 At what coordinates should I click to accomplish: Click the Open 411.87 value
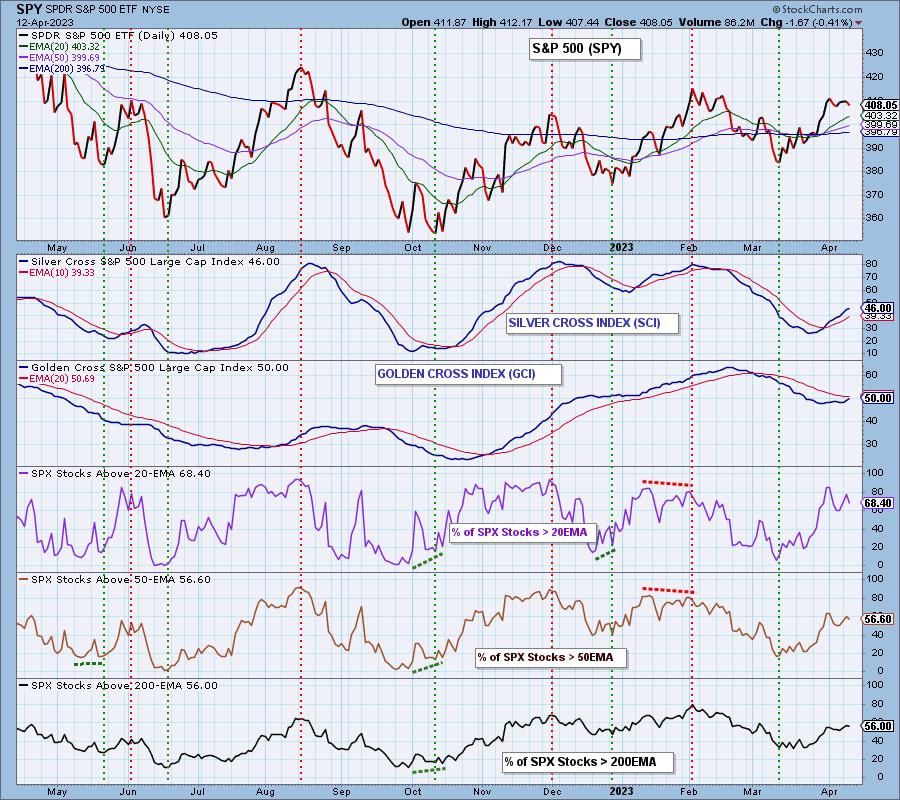coord(433,22)
